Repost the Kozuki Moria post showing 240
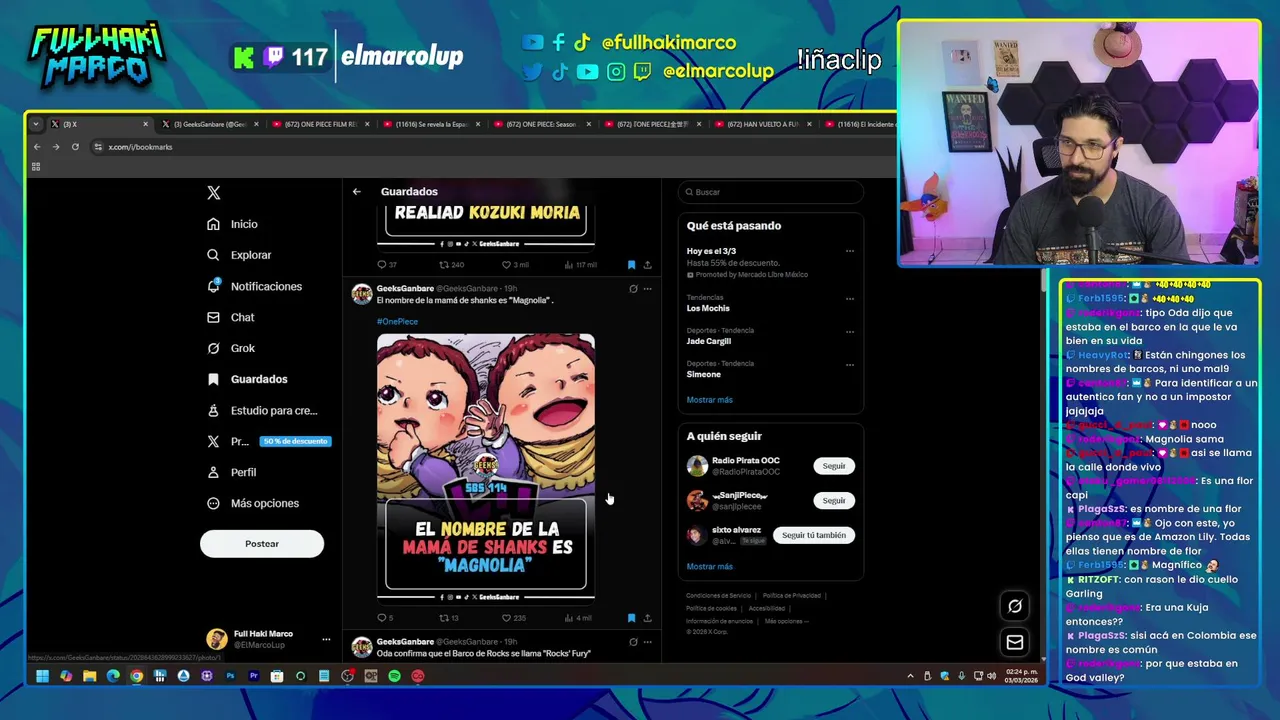The width and height of the screenshot is (1280, 720). click(x=452, y=265)
